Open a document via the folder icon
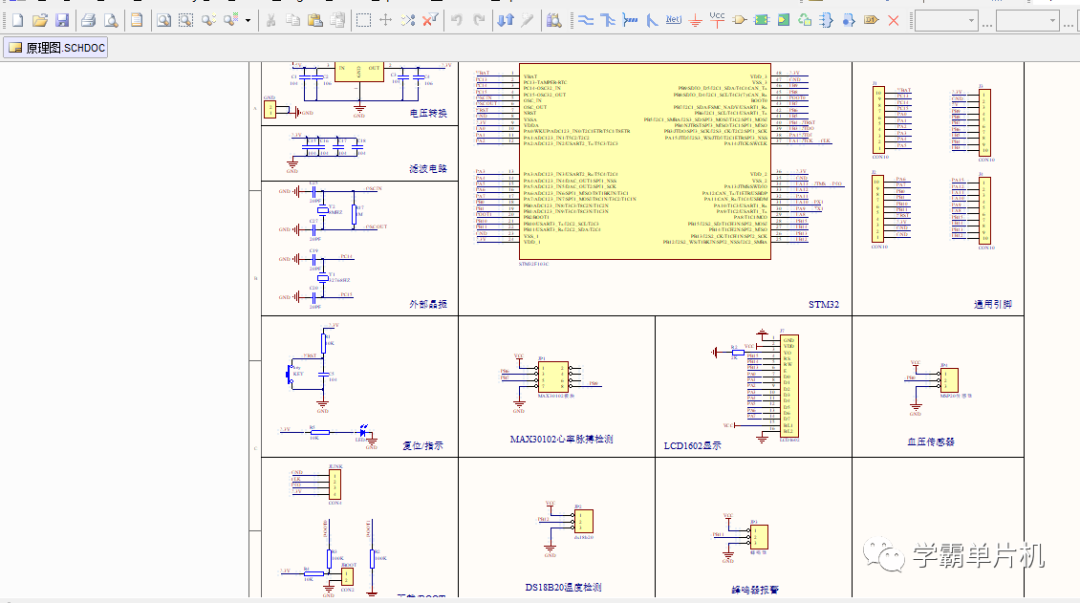Image resolution: width=1080 pixels, height=603 pixels. [40, 21]
